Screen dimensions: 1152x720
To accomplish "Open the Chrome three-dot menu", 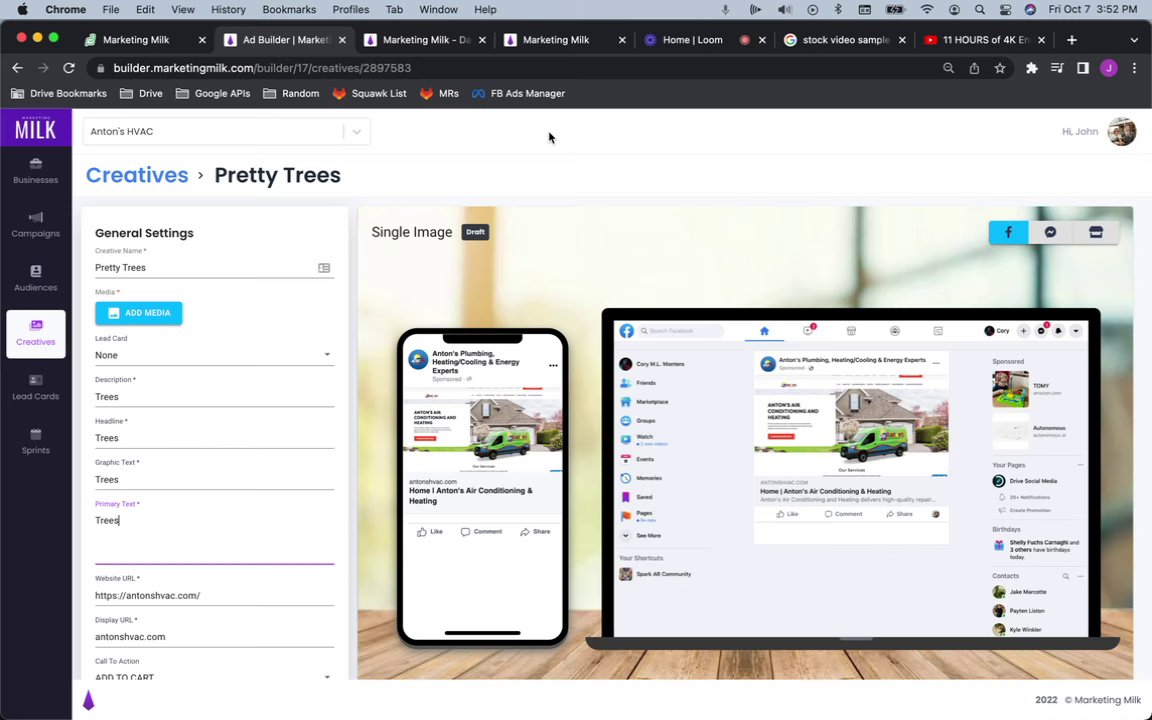I will (x=1134, y=68).
